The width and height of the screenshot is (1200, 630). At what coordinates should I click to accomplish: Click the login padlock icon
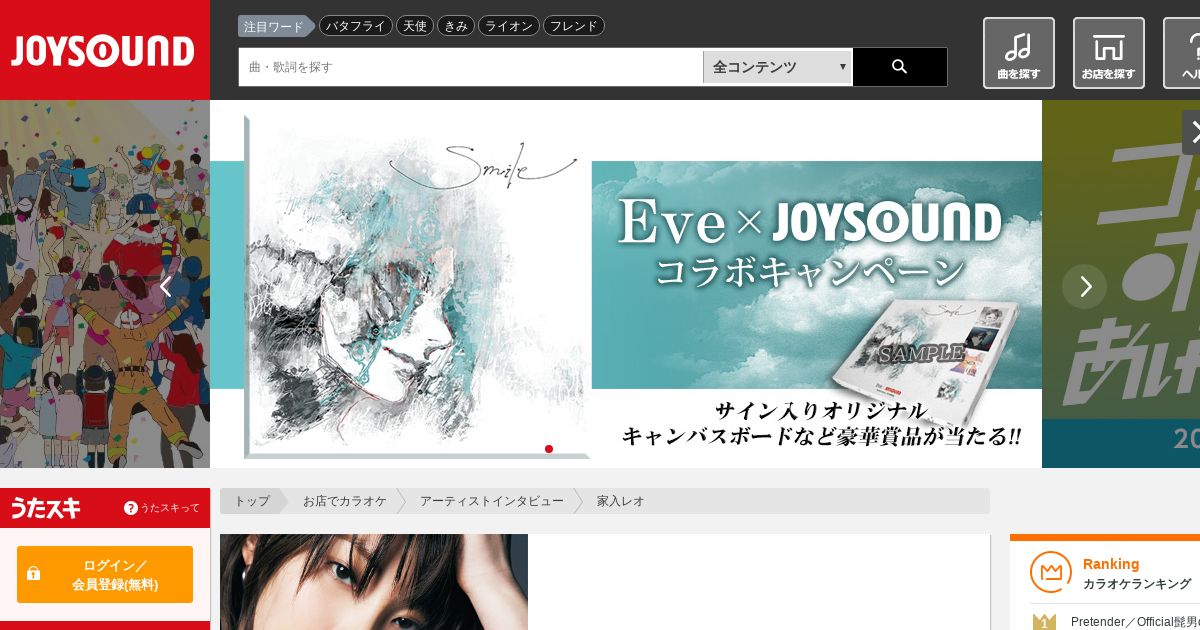(33, 574)
